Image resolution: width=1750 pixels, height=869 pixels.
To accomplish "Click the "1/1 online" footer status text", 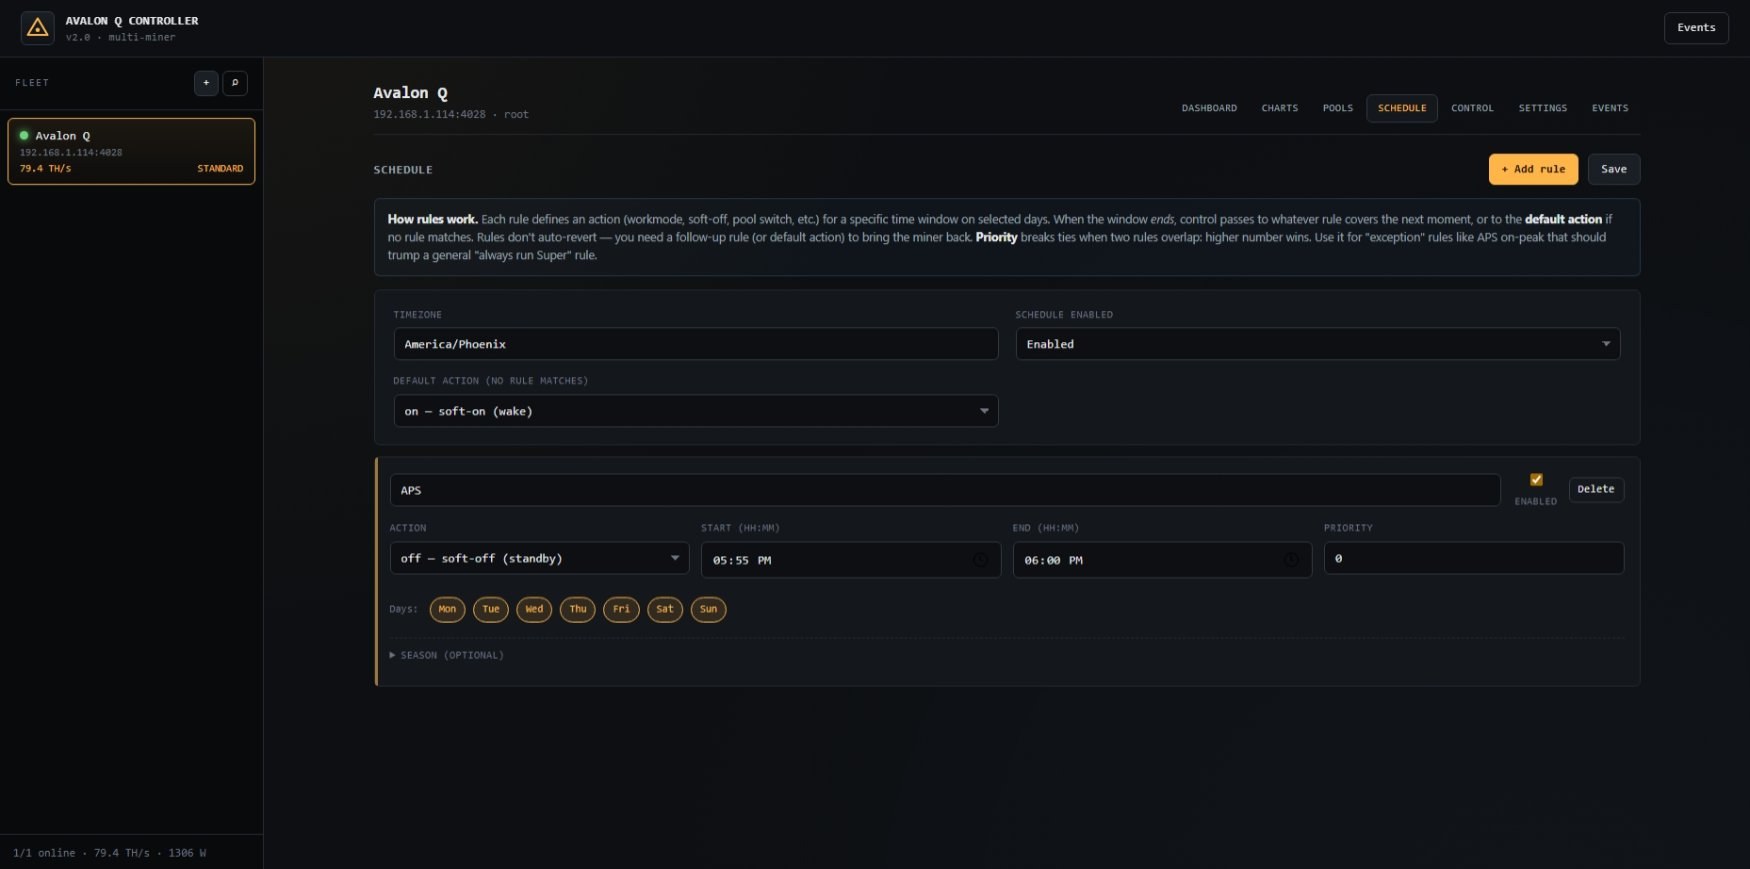I will click(44, 853).
